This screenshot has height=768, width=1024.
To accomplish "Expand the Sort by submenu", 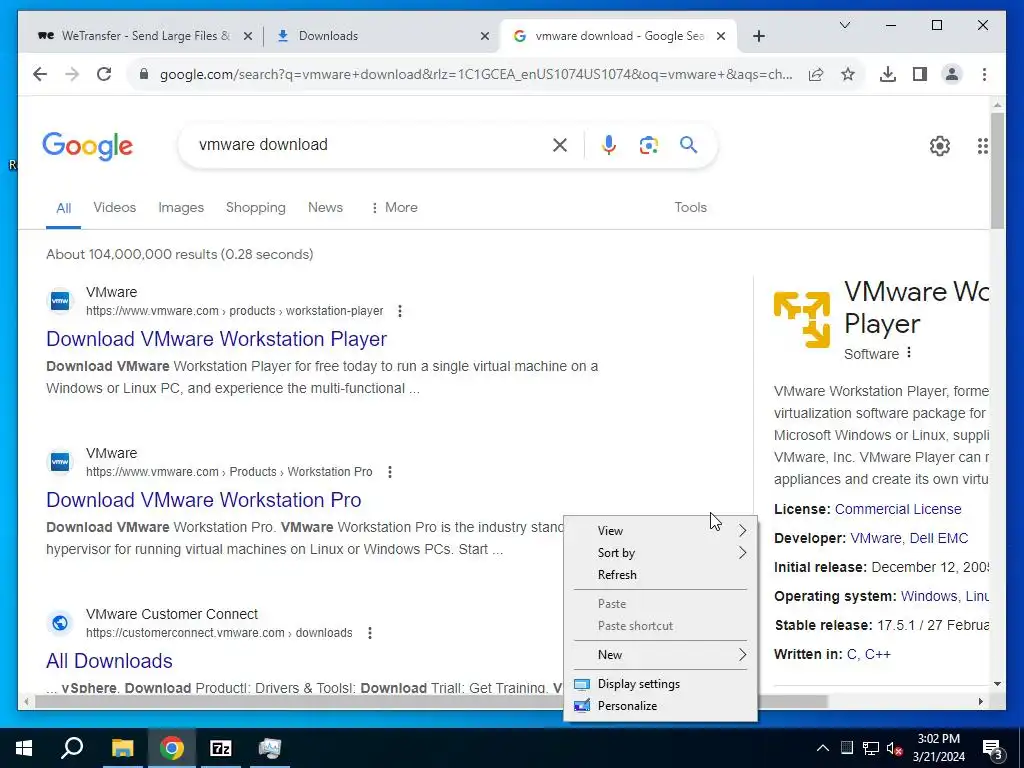I will tap(660, 552).
